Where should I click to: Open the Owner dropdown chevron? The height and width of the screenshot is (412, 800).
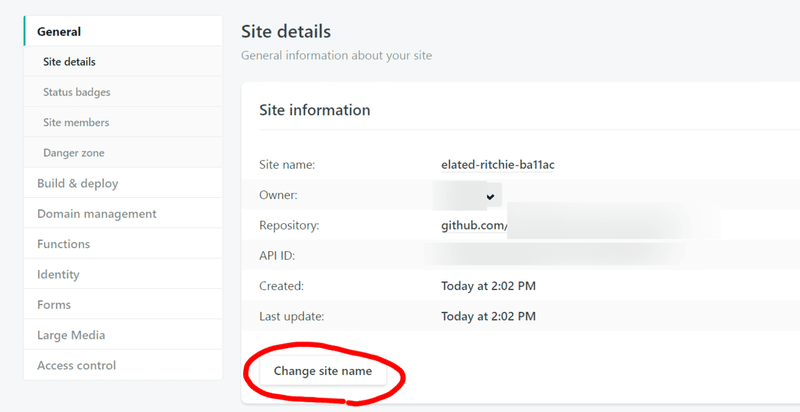click(490, 196)
